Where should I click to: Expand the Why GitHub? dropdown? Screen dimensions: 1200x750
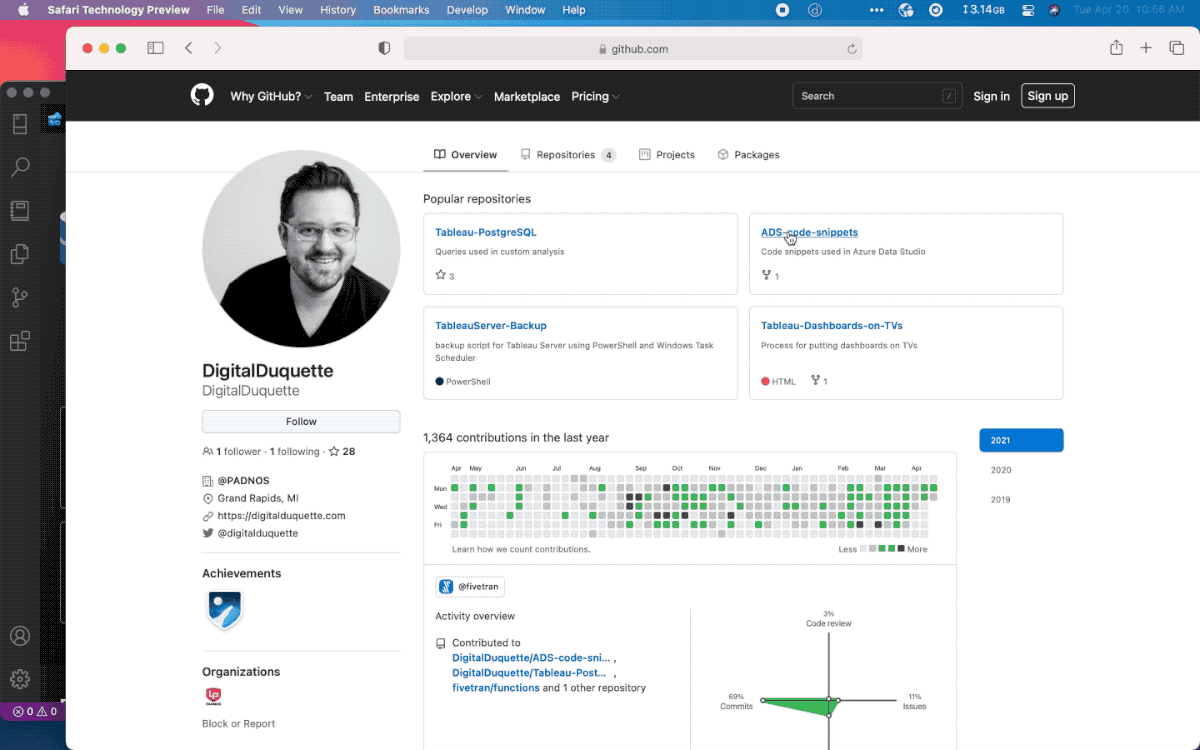pos(271,96)
